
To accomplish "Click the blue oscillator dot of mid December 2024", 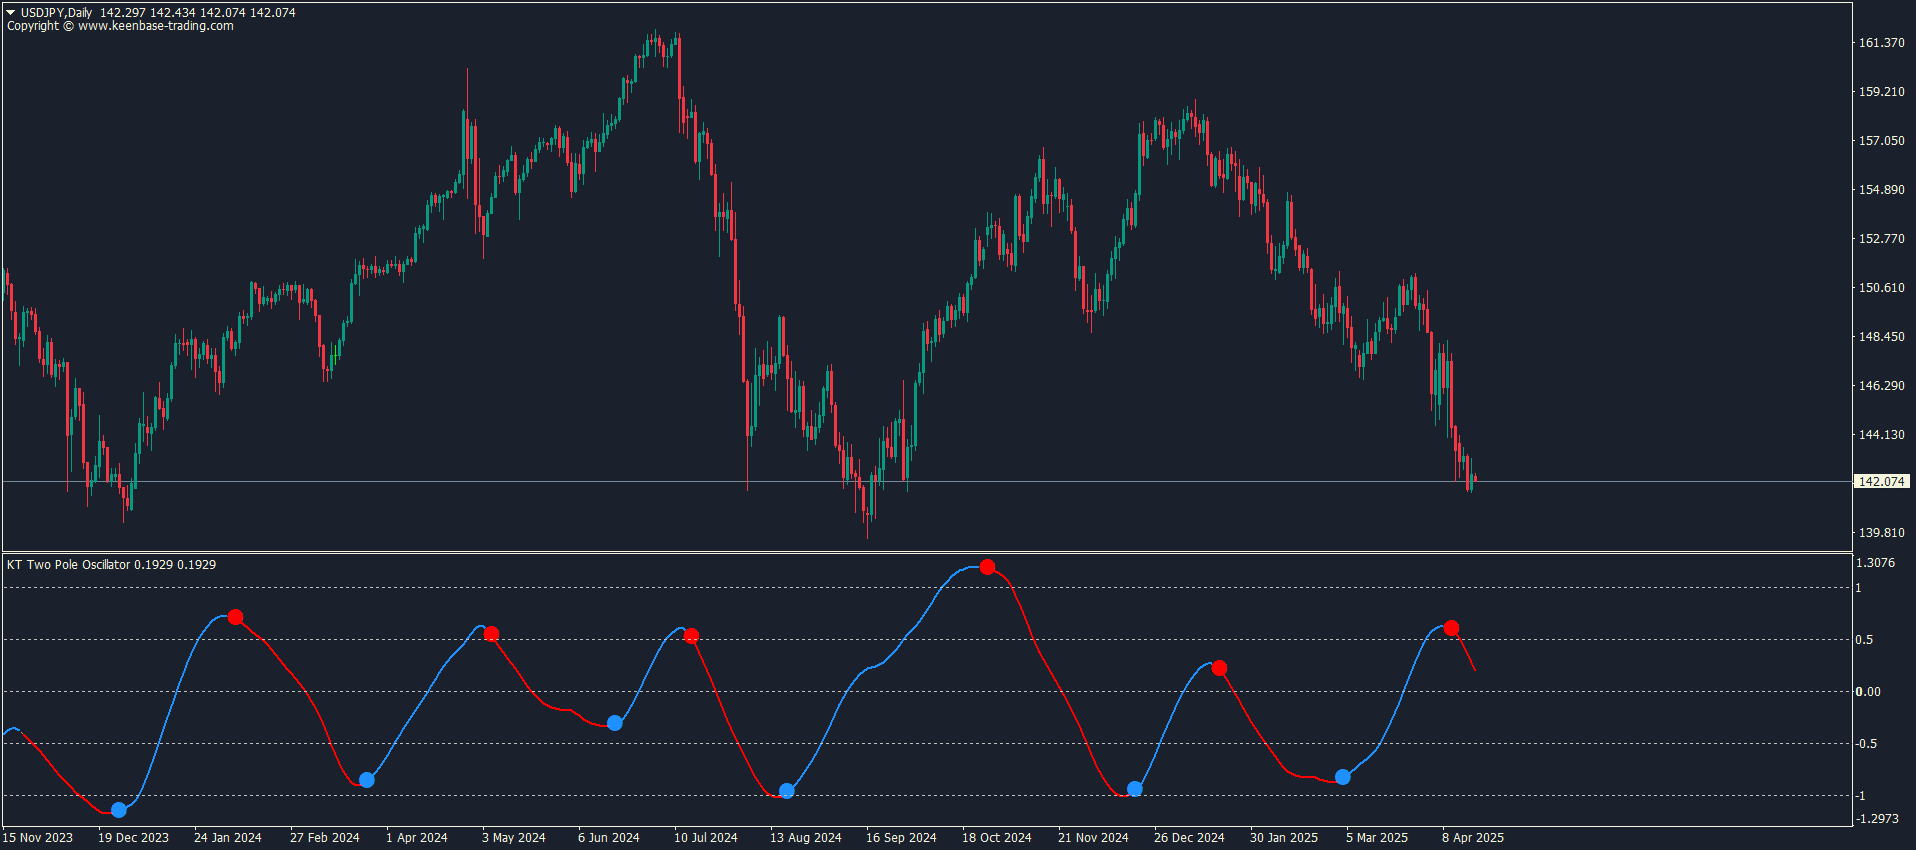I will tap(1135, 789).
